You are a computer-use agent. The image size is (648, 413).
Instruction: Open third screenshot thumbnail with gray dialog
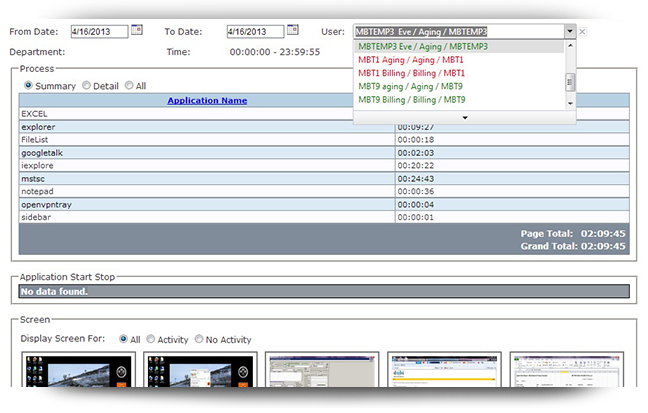(322, 370)
